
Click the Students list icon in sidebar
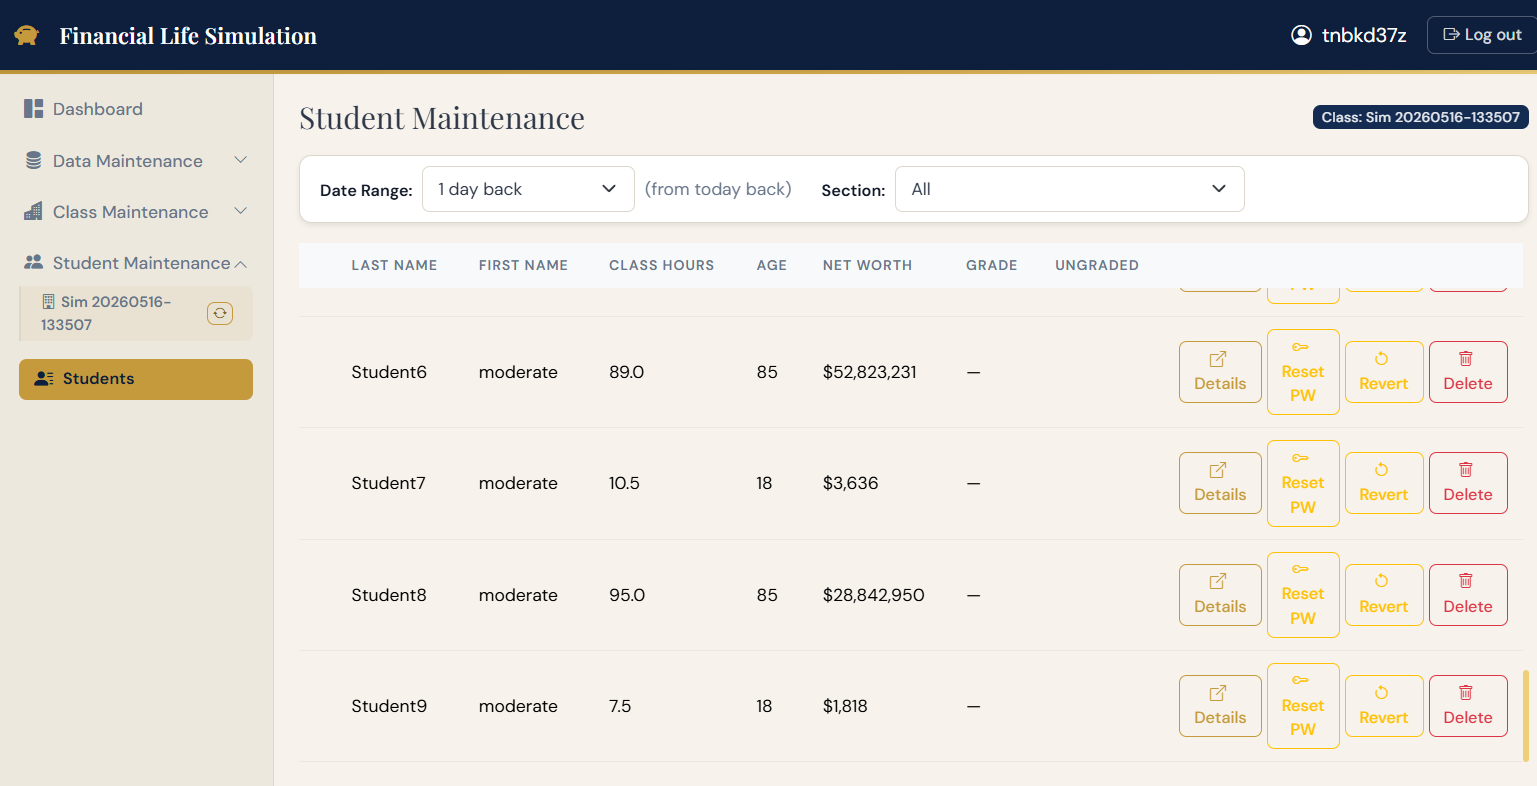(44, 379)
